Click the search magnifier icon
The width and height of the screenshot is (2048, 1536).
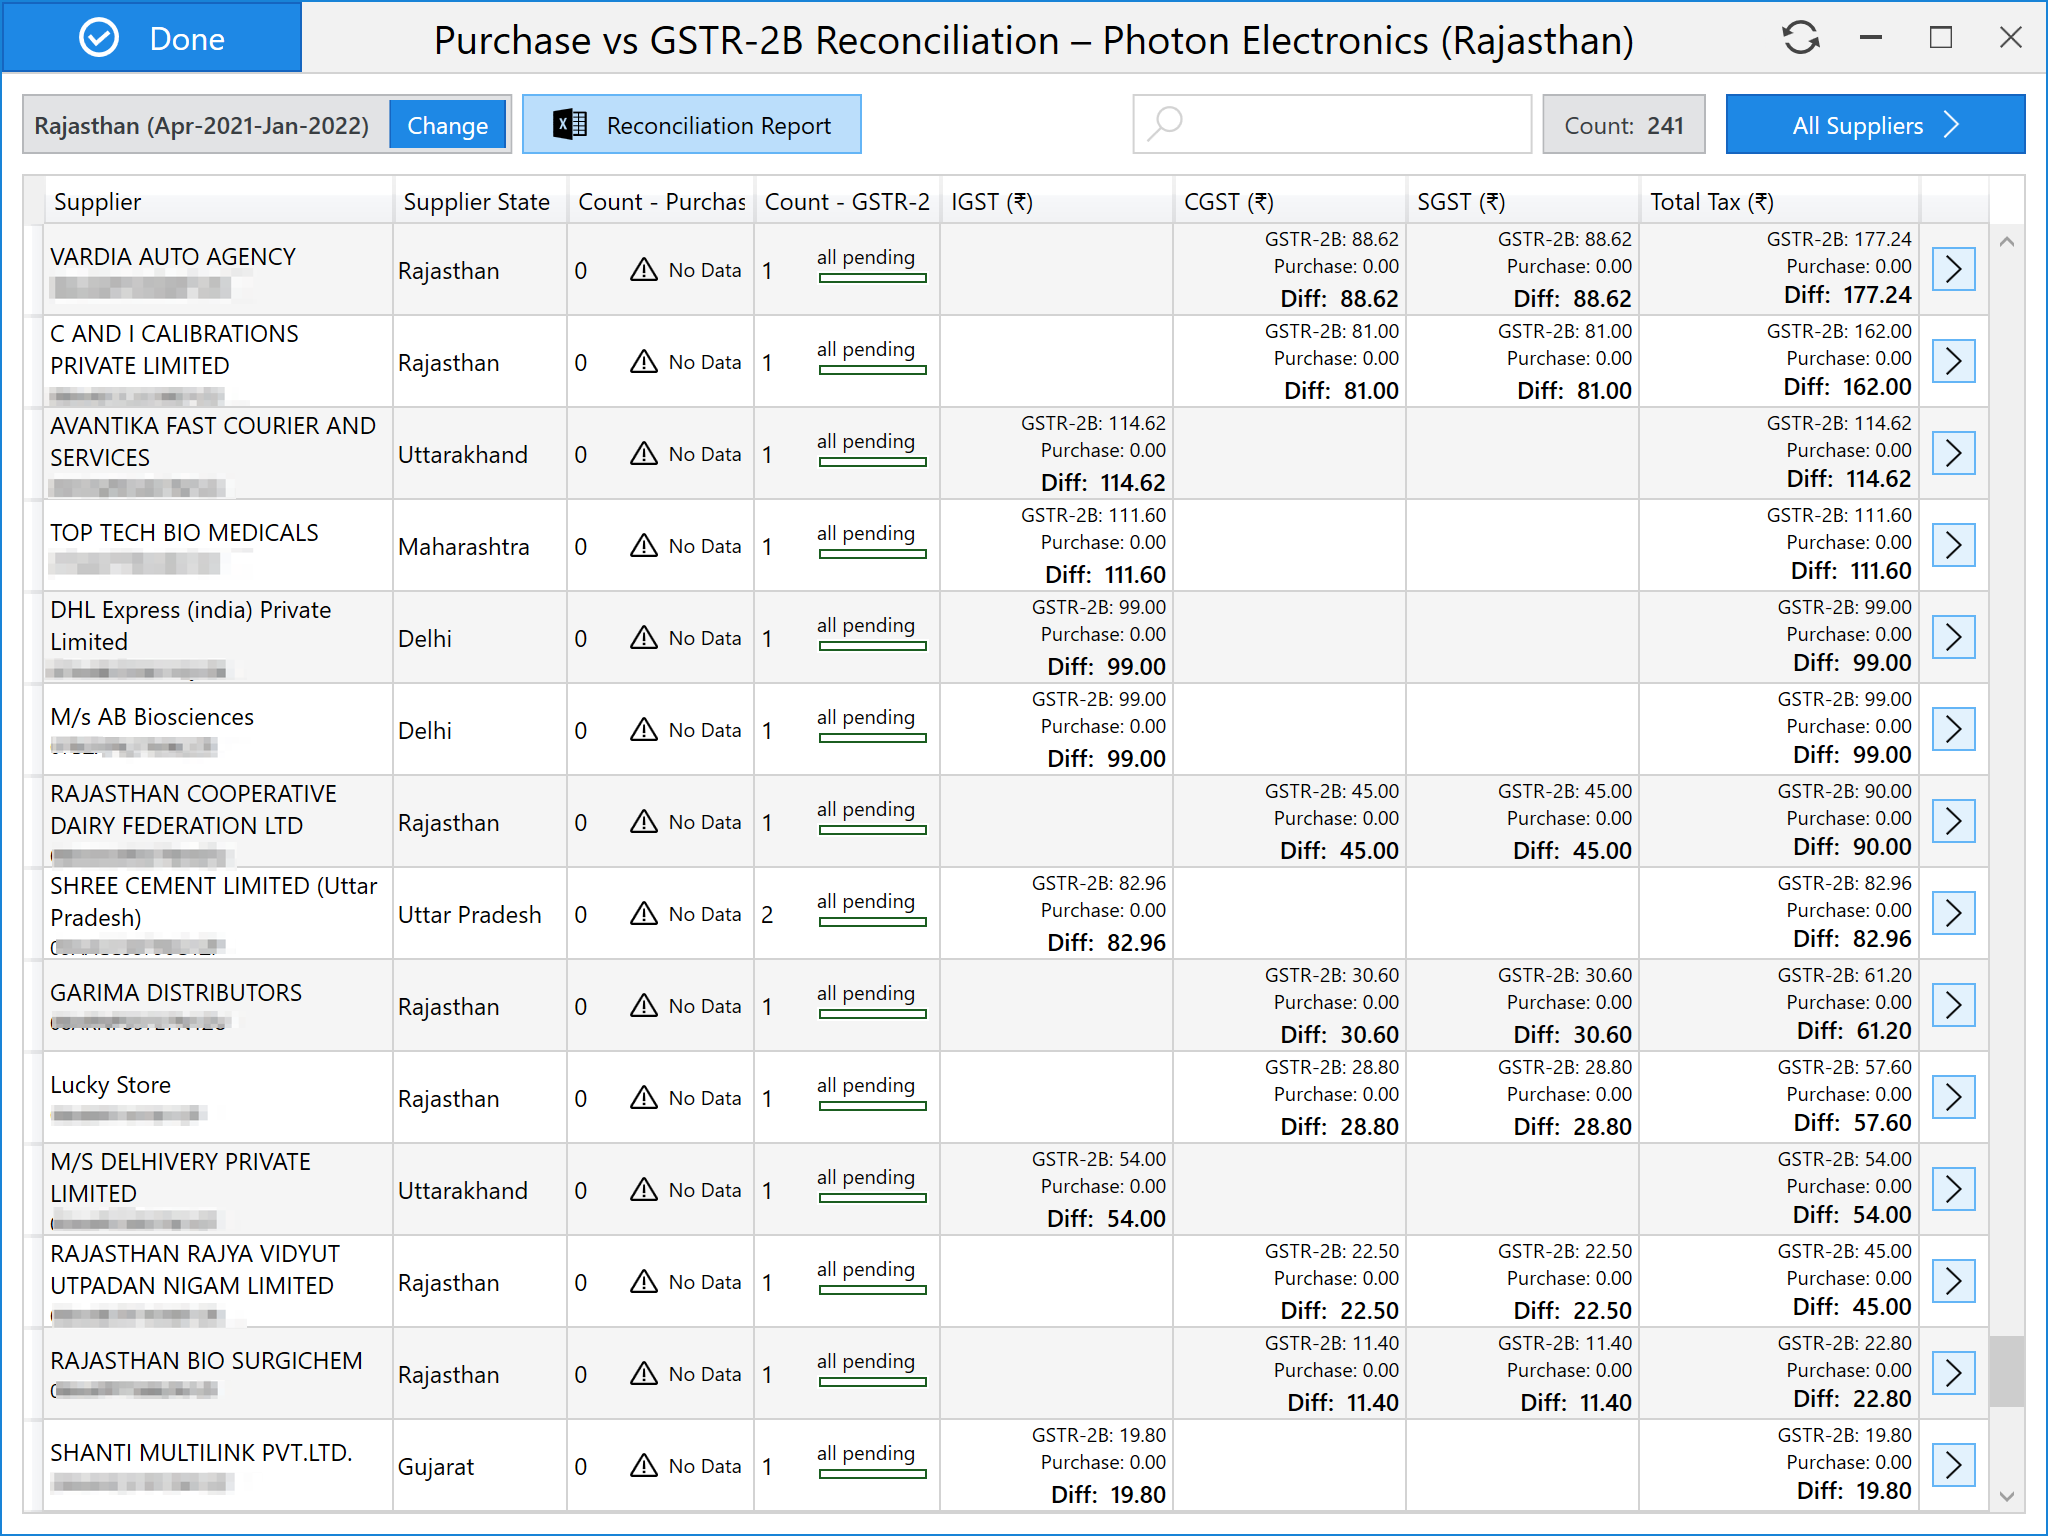pos(1165,125)
